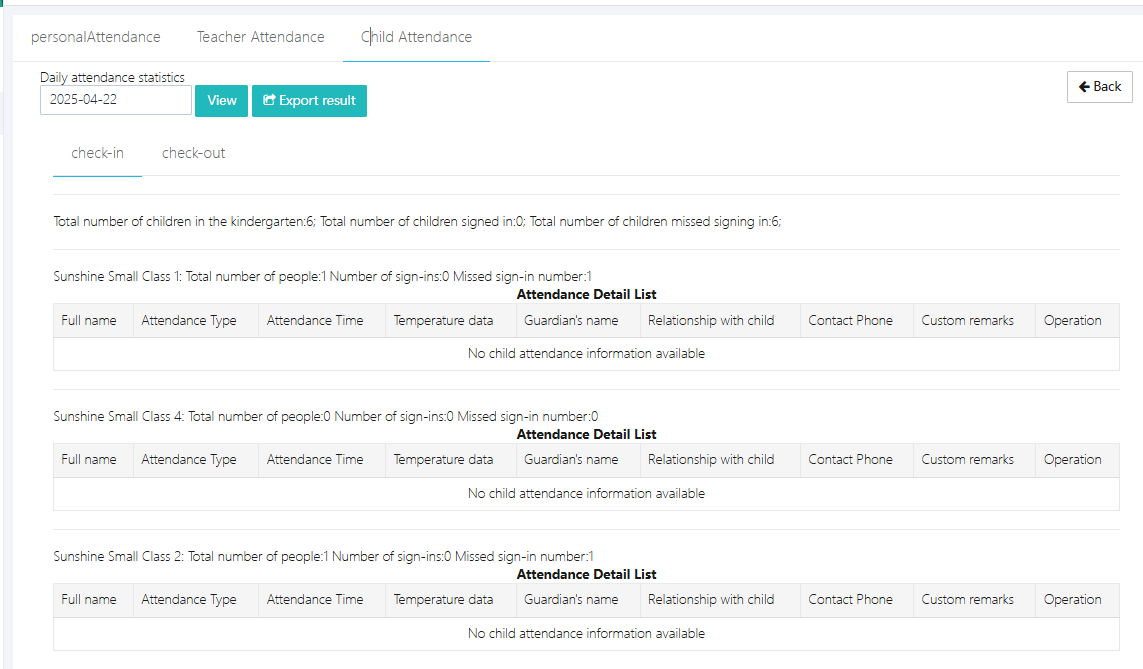Image resolution: width=1143 pixels, height=669 pixels.
Task: Focus the daily attendance date field
Action: point(115,100)
